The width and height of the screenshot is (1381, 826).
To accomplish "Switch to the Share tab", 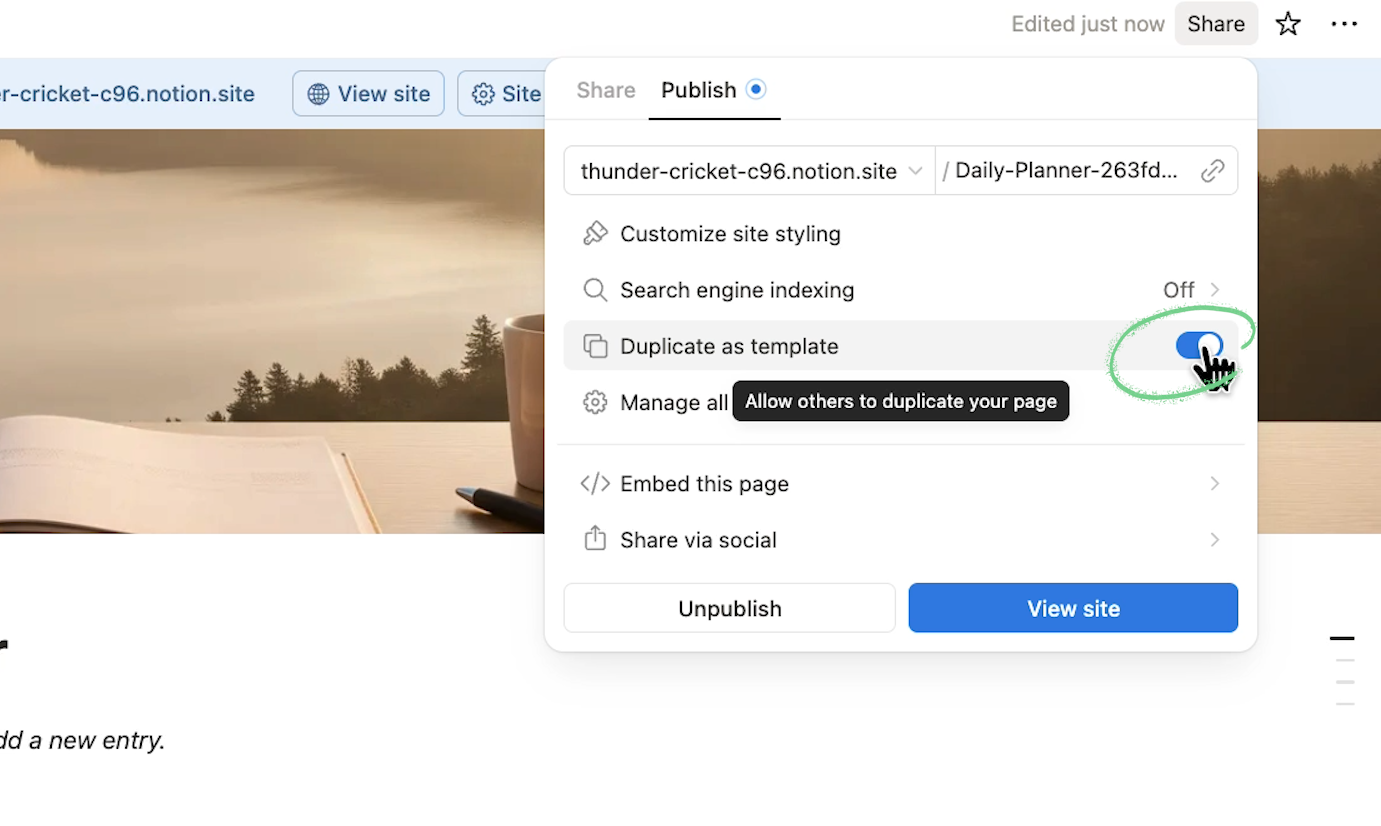I will (605, 90).
